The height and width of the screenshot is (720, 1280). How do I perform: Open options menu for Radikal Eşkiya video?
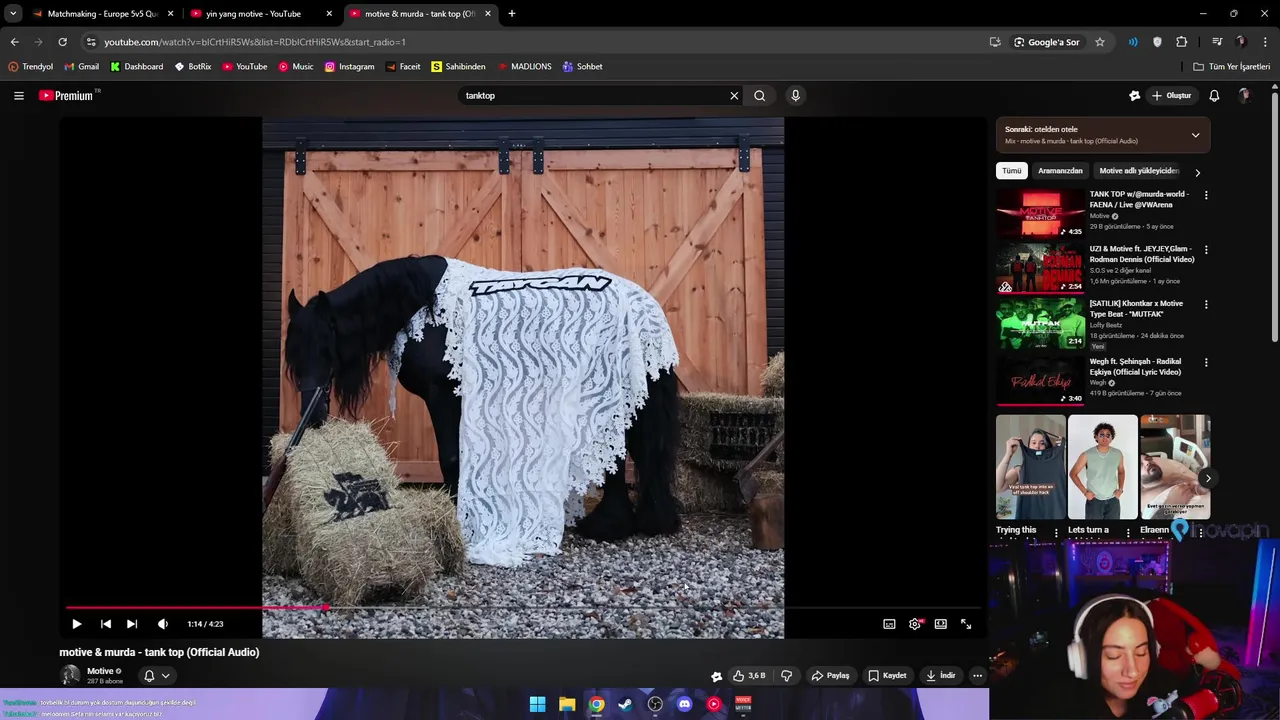pos(1206,362)
